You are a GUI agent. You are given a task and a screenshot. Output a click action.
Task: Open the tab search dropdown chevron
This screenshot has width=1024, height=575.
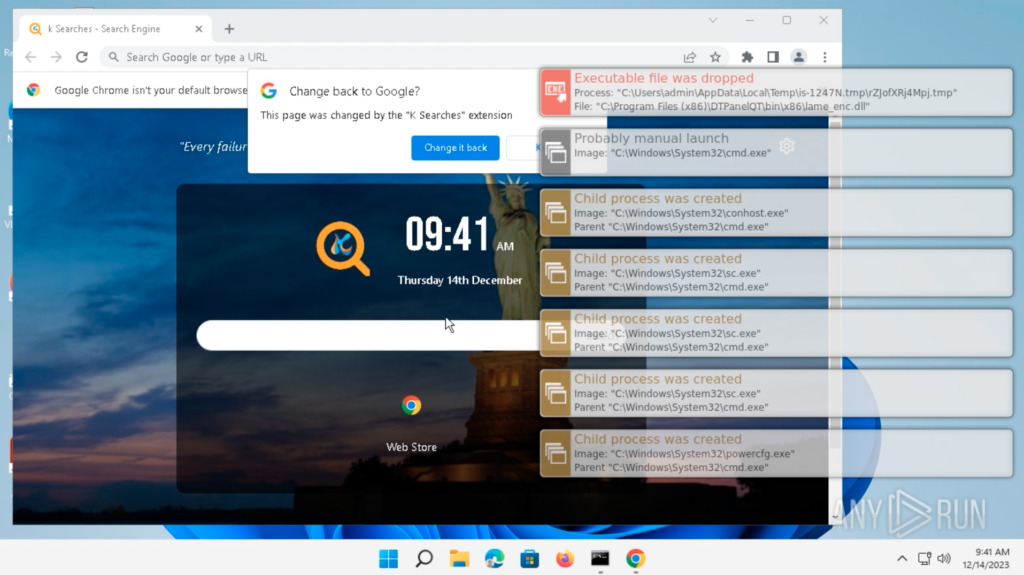[713, 20]
